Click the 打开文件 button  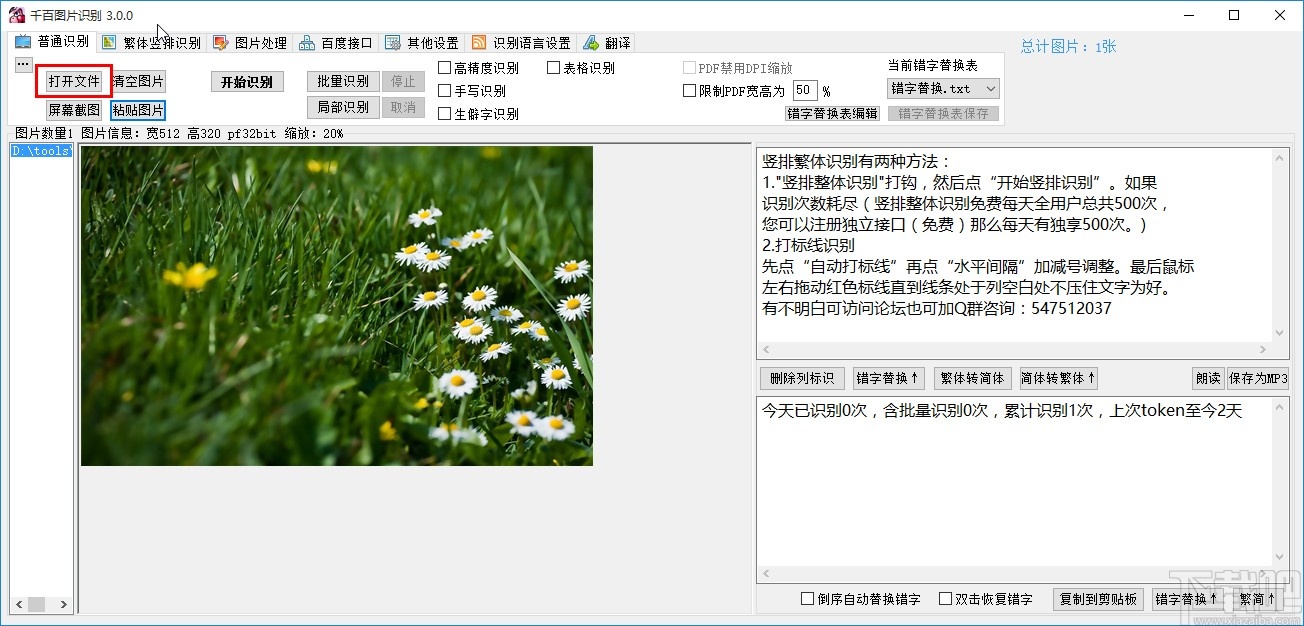click(74, 81)
